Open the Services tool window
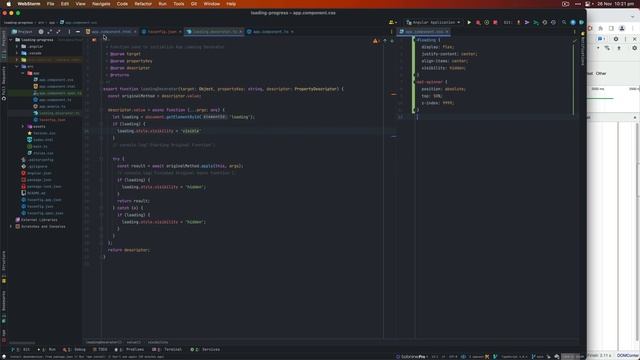 205,349
